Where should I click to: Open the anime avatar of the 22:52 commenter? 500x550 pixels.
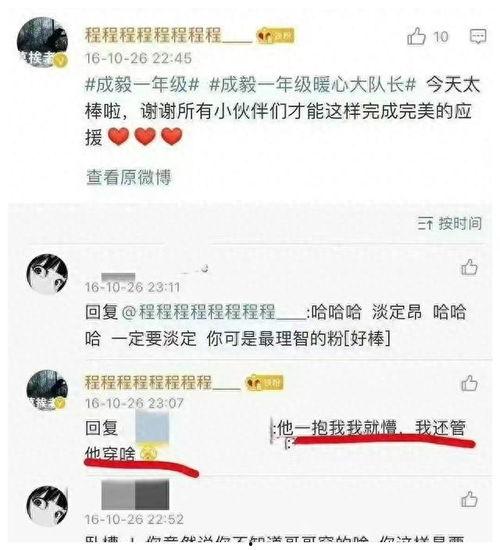coord(47,506)
